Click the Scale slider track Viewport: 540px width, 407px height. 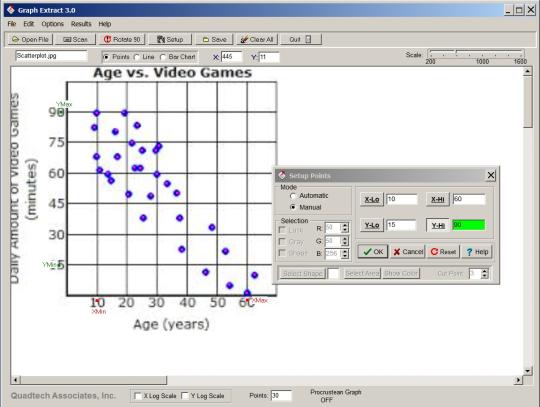pyautogui.click(x=476, y=54)
